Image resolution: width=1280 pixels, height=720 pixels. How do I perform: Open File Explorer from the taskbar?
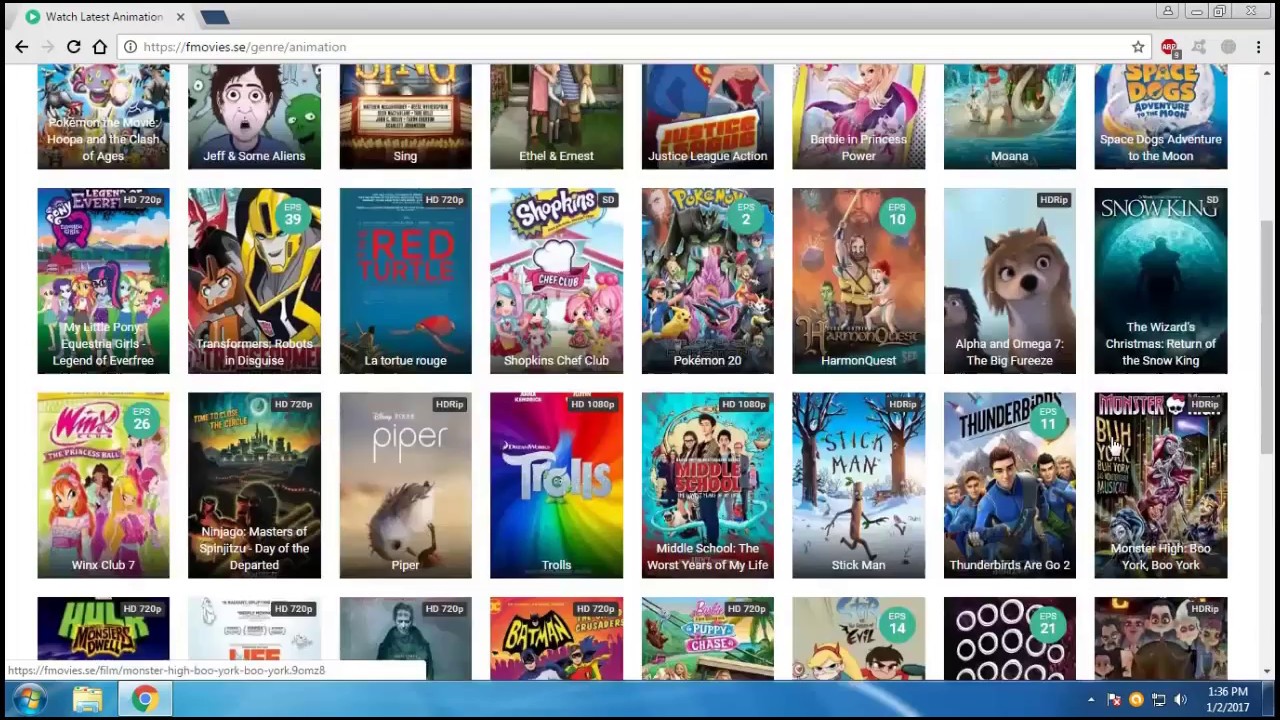coord(87,700)
